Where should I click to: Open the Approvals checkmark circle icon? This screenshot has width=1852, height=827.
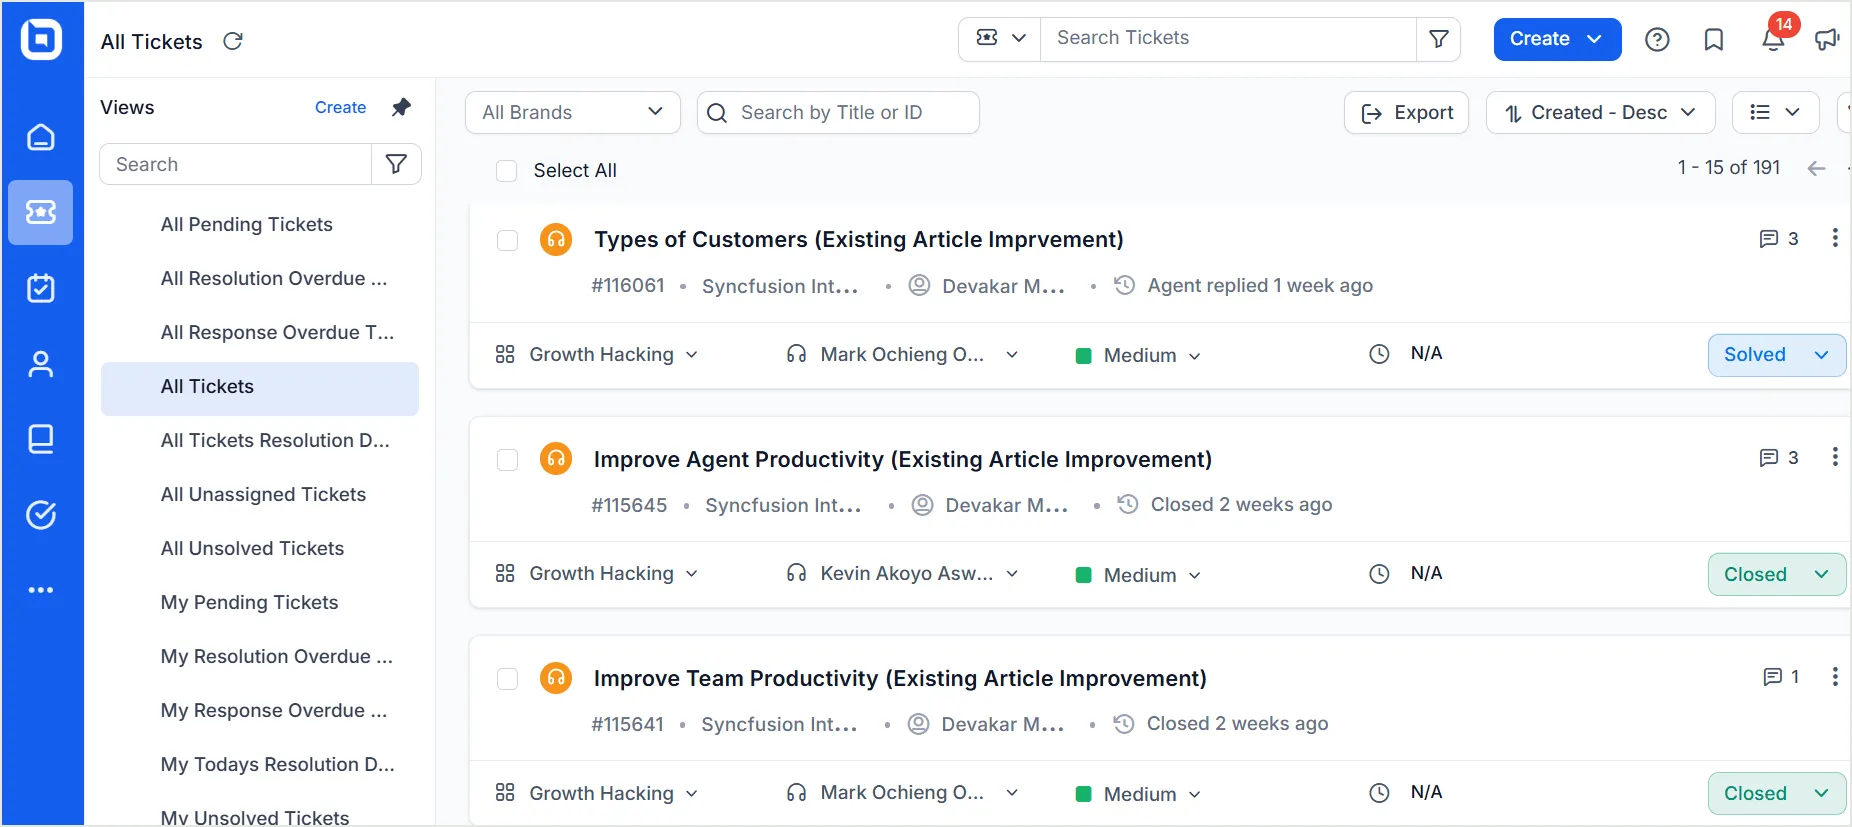tap(41, 515)
